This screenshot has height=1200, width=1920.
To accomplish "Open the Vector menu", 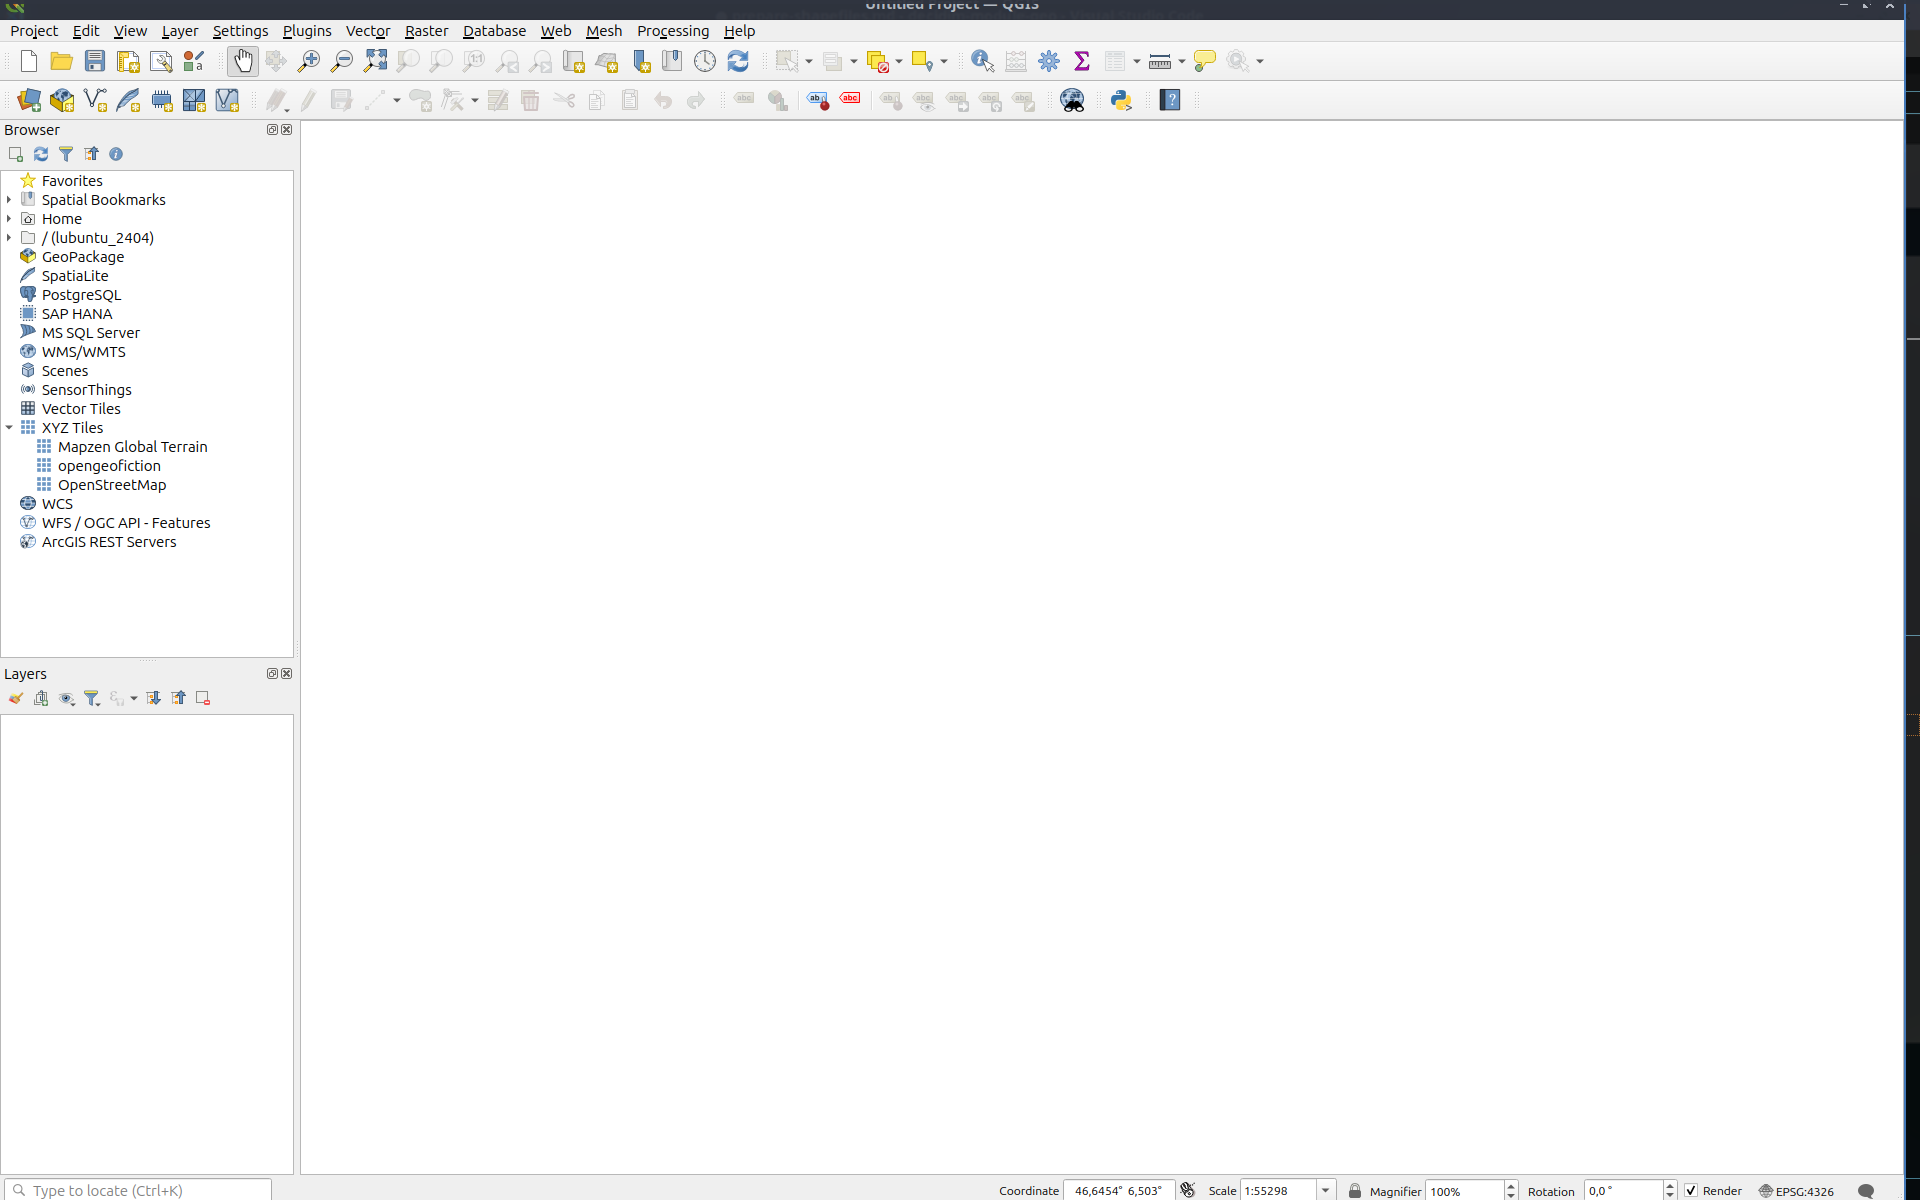I will coord(364,30).
